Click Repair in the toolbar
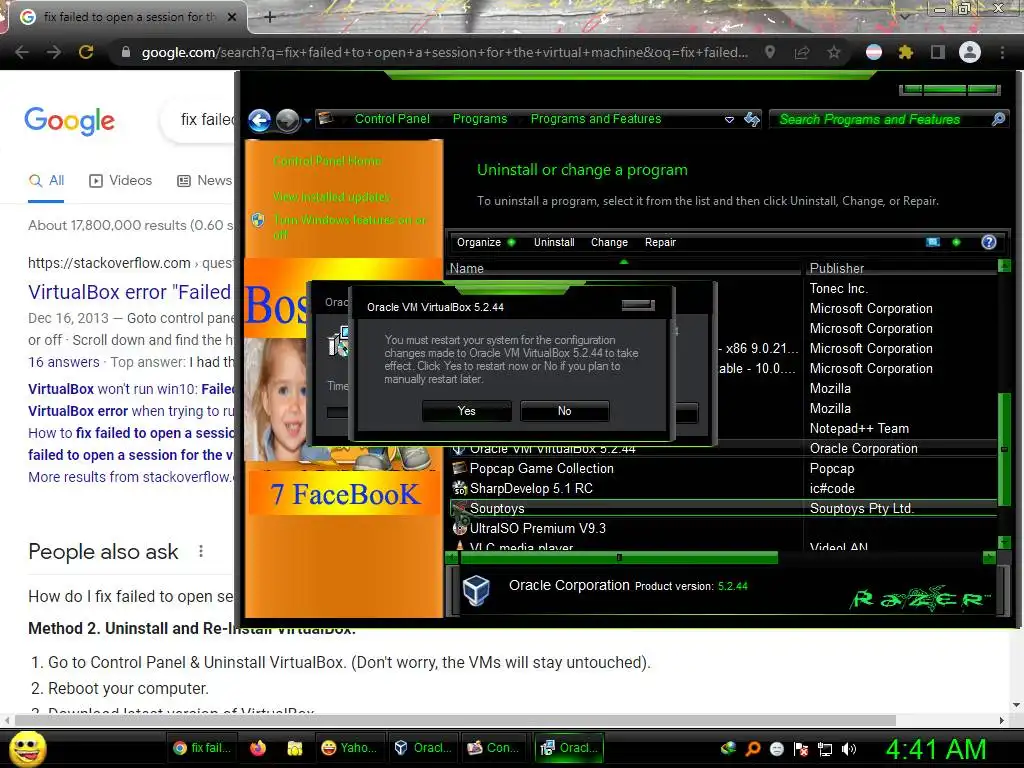This screenshot has width=1024, height=768. [x=660, y=242]
